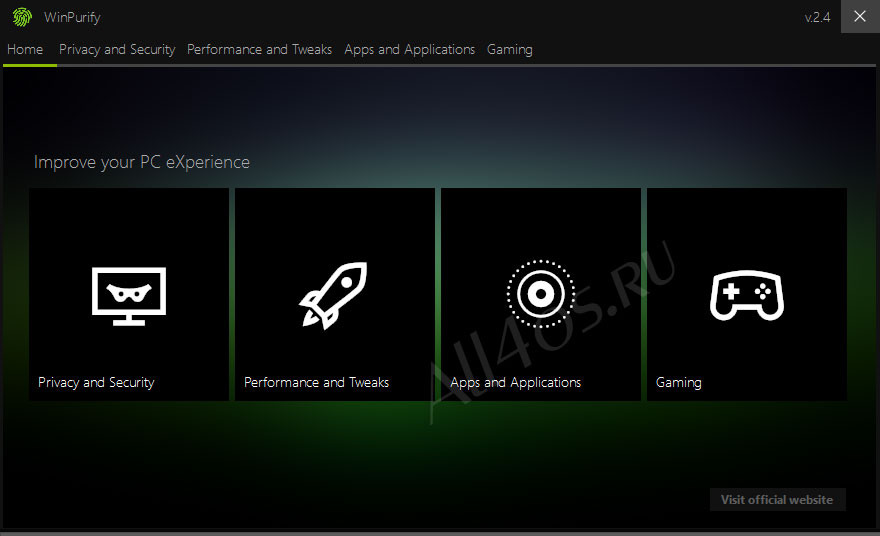Screen dimensions: 880x536
Task: Click the v.2.4 version text
Action: [x=817, y=17]
